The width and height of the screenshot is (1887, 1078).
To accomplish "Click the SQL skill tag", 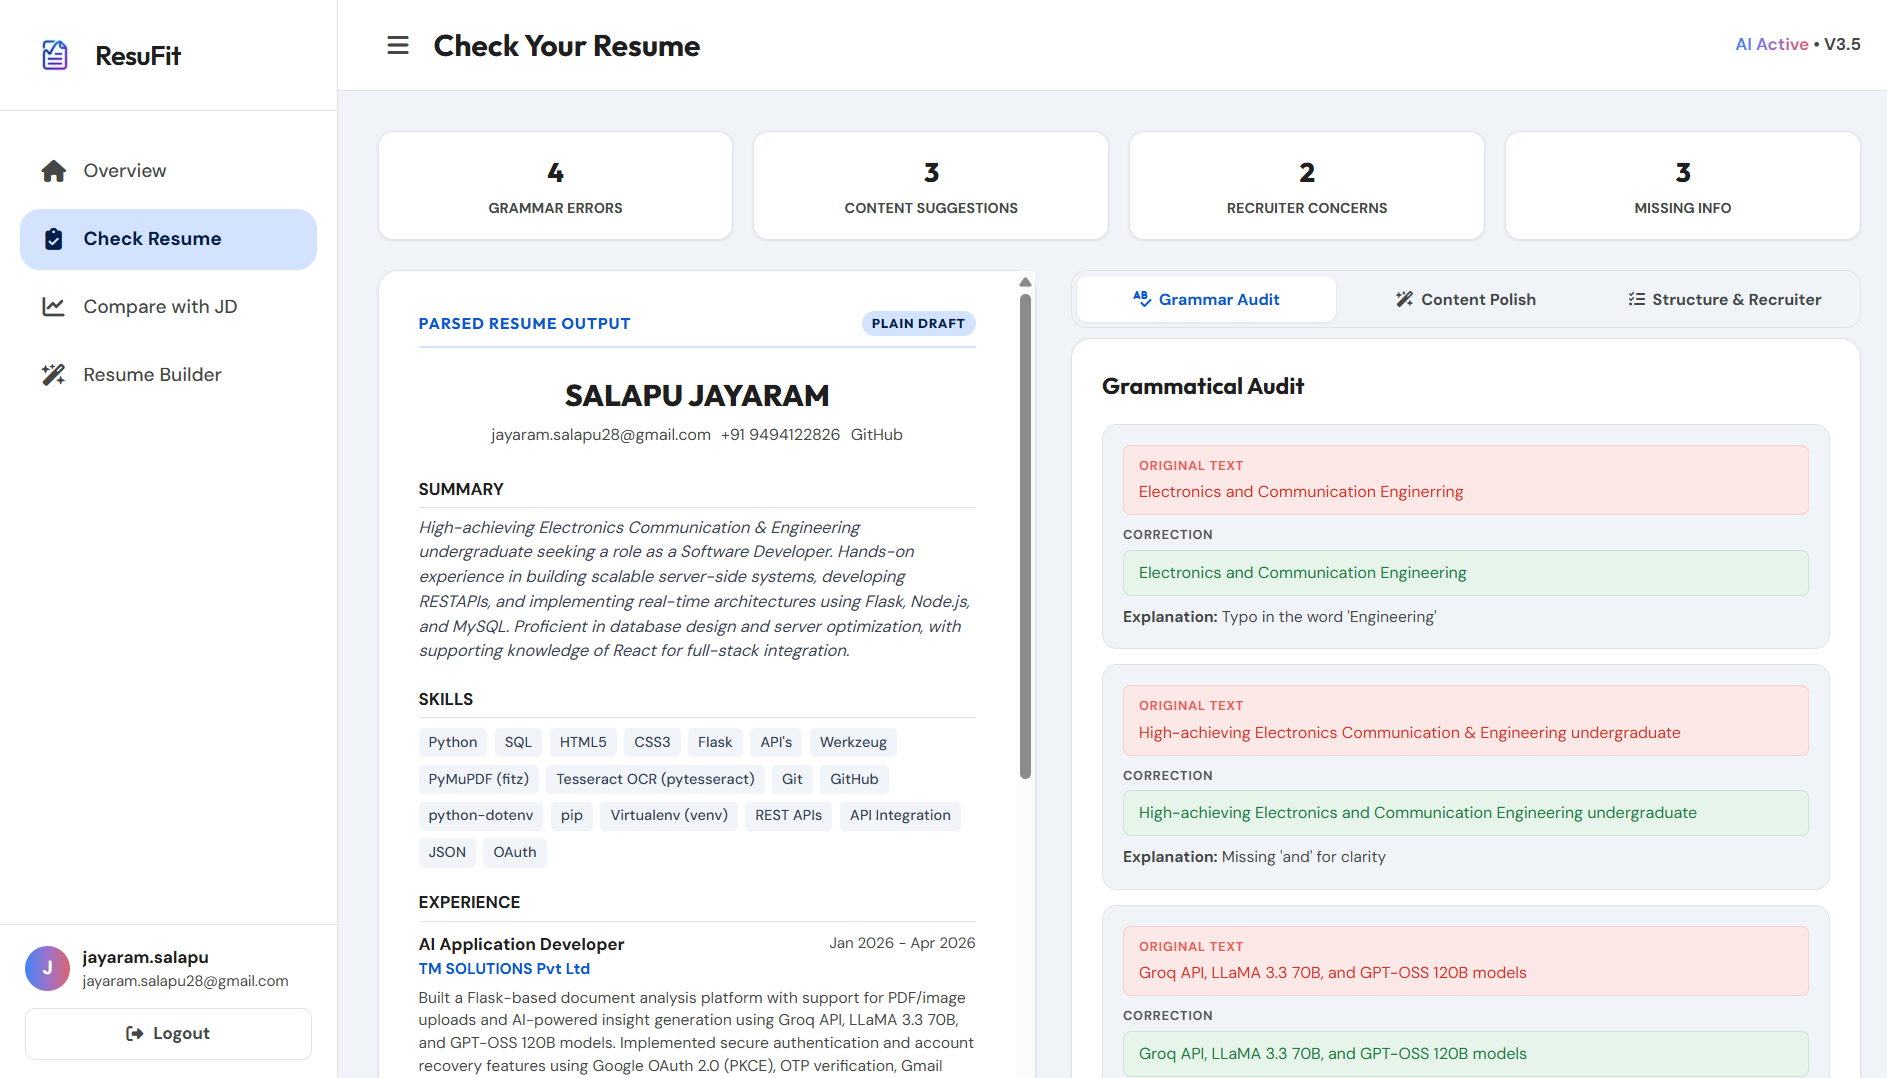I will tap(518, 742).
